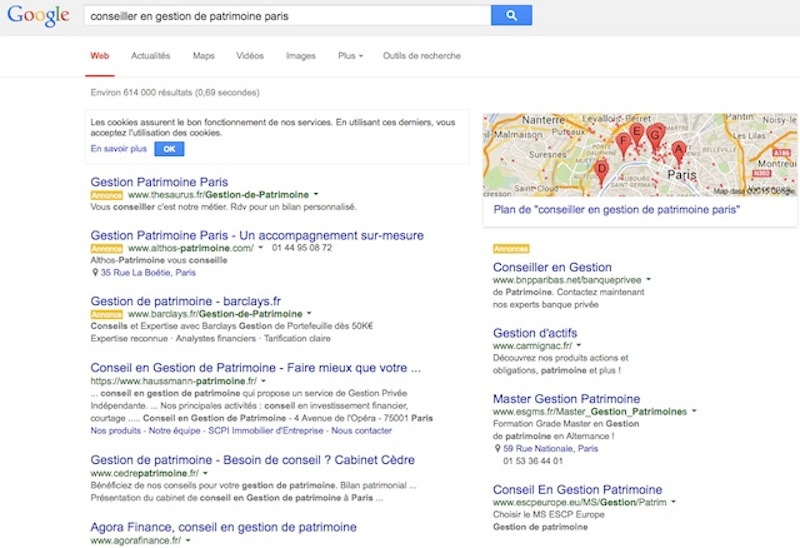This screenshot has width=800, height=548.
Task: Open Conseil en Gestion de Patrimoine haussmann result
Action: tap(256, 367)
